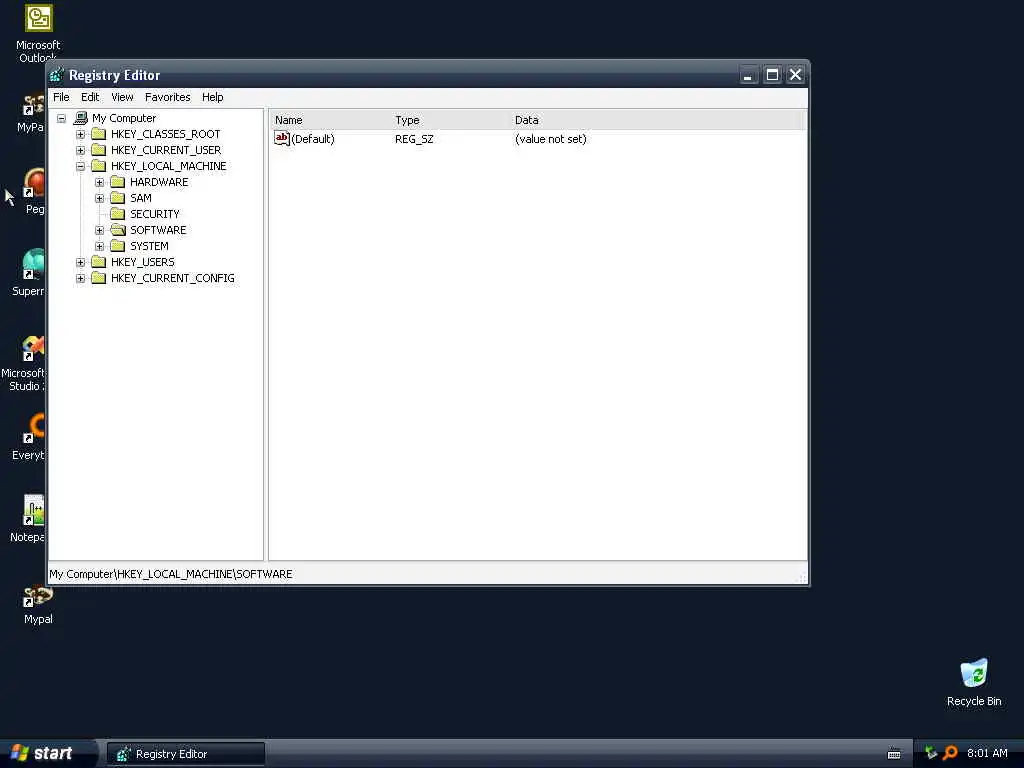
Task: Click the Notepad desktop shortcut icon
Action: [x=34, y=510]
